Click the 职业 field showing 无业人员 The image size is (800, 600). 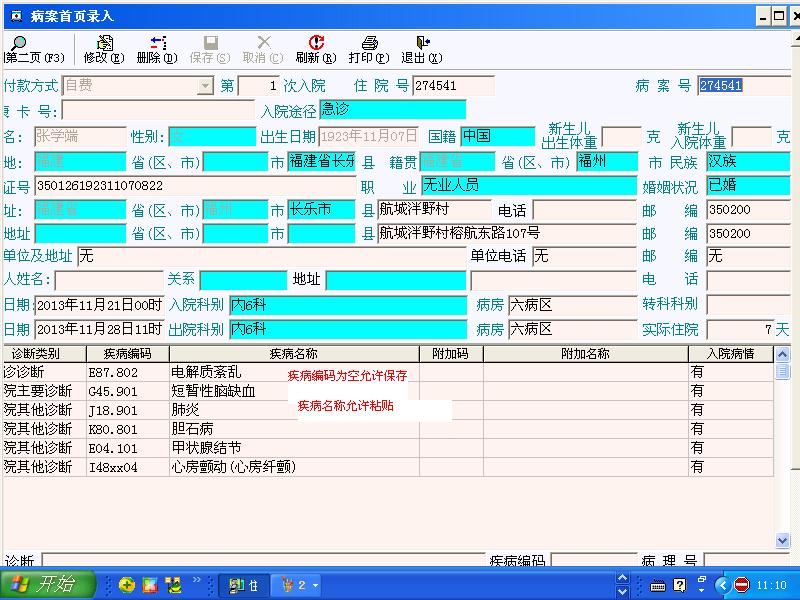click(x=529, y=185)
